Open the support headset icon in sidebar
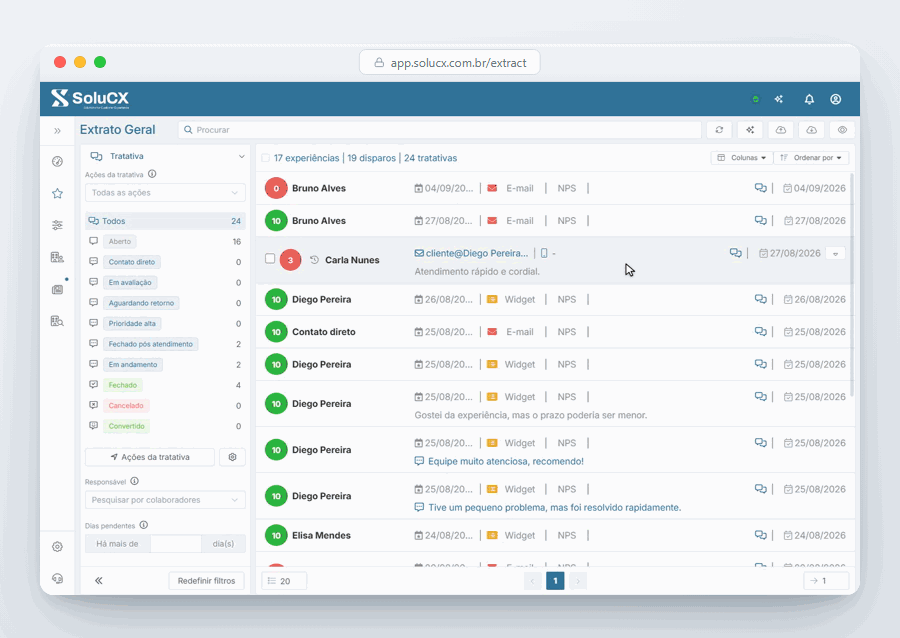This screenshot has height=638, width=900. coord(57,578)
